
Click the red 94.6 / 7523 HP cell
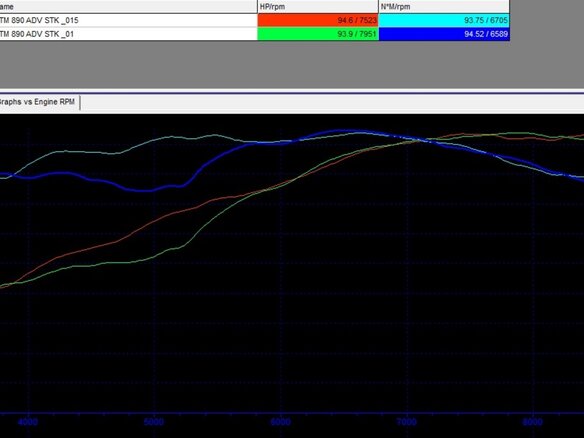tap(318, 20)
